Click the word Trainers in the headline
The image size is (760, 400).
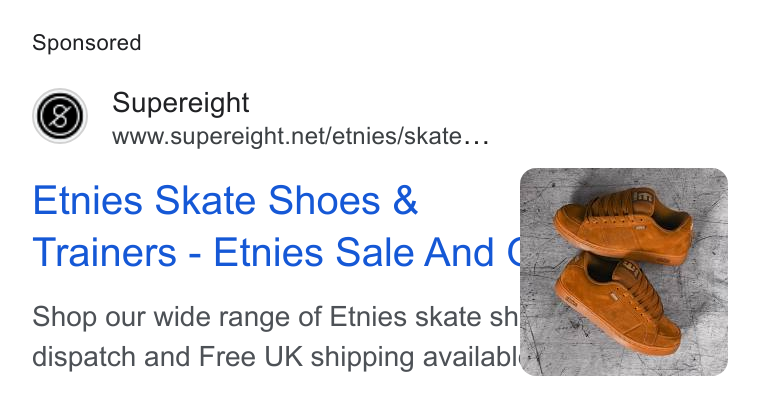105,252
